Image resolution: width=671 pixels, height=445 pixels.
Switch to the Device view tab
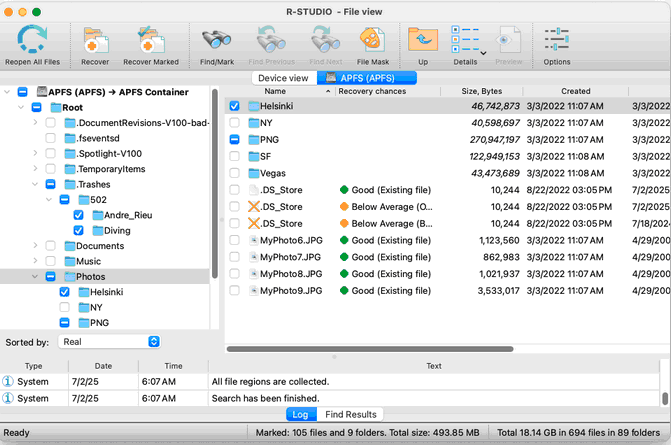283,78
